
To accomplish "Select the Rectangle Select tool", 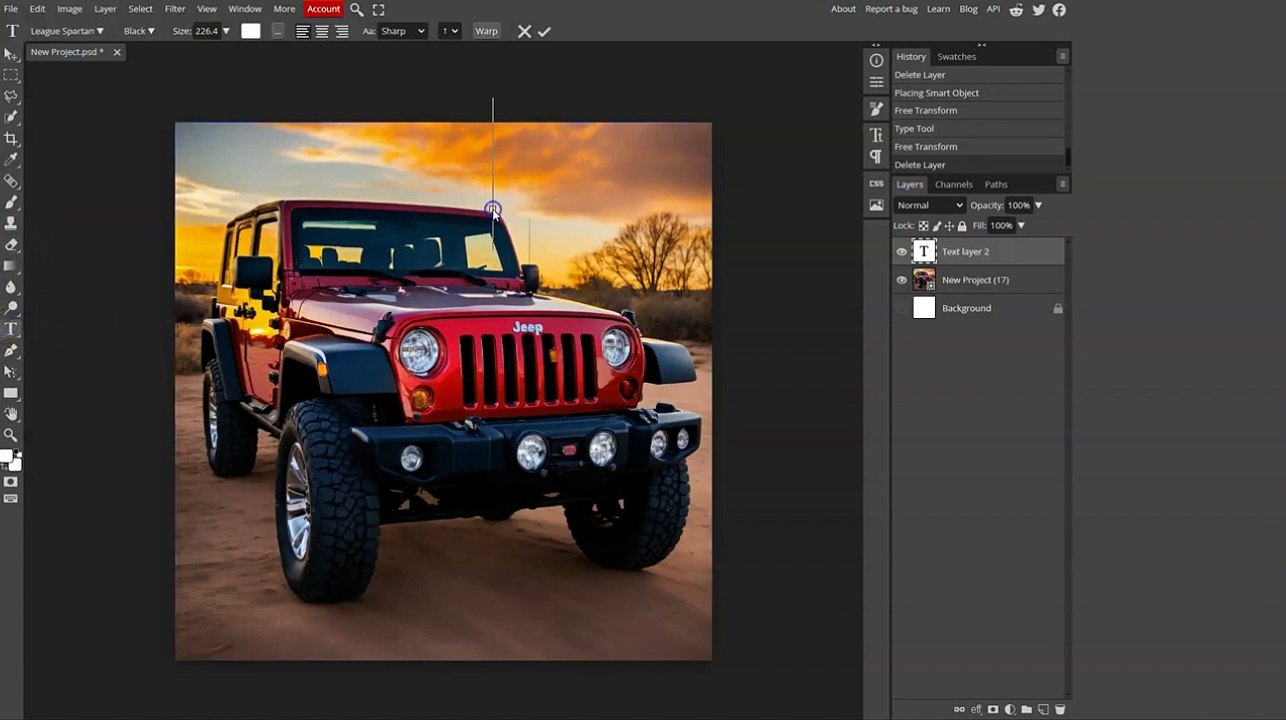I will [11, 75].
